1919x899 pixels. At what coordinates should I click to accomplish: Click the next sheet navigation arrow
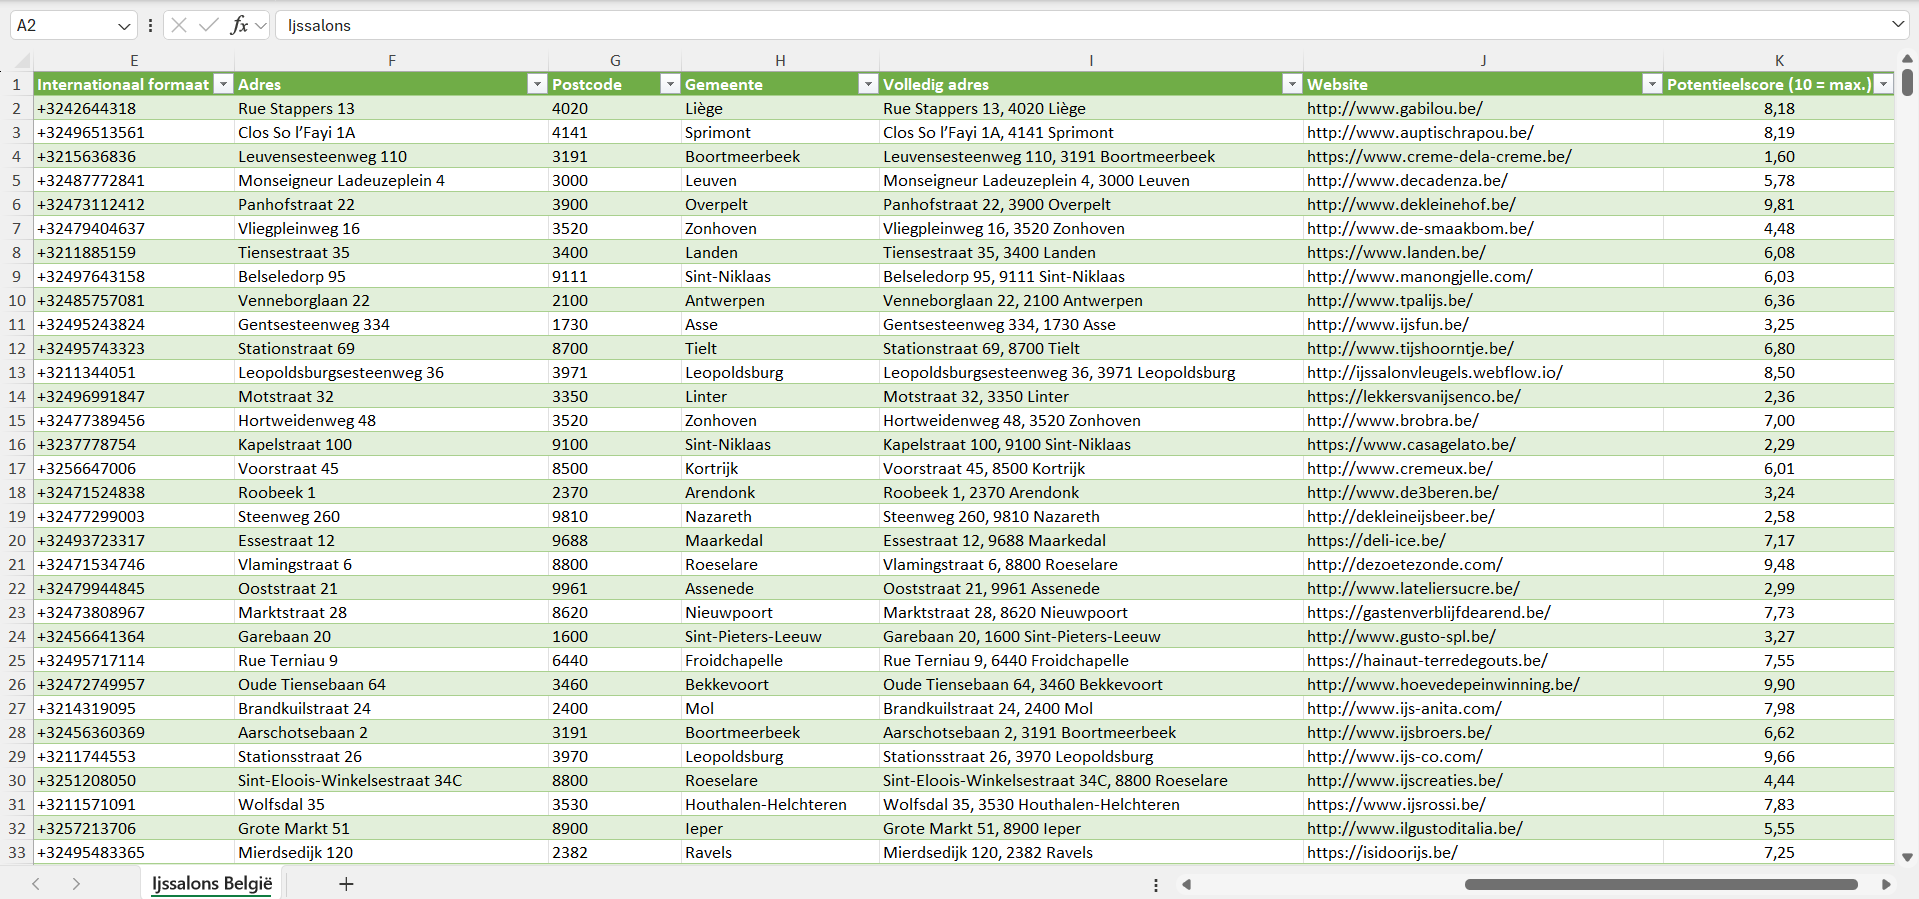[76, 884]
